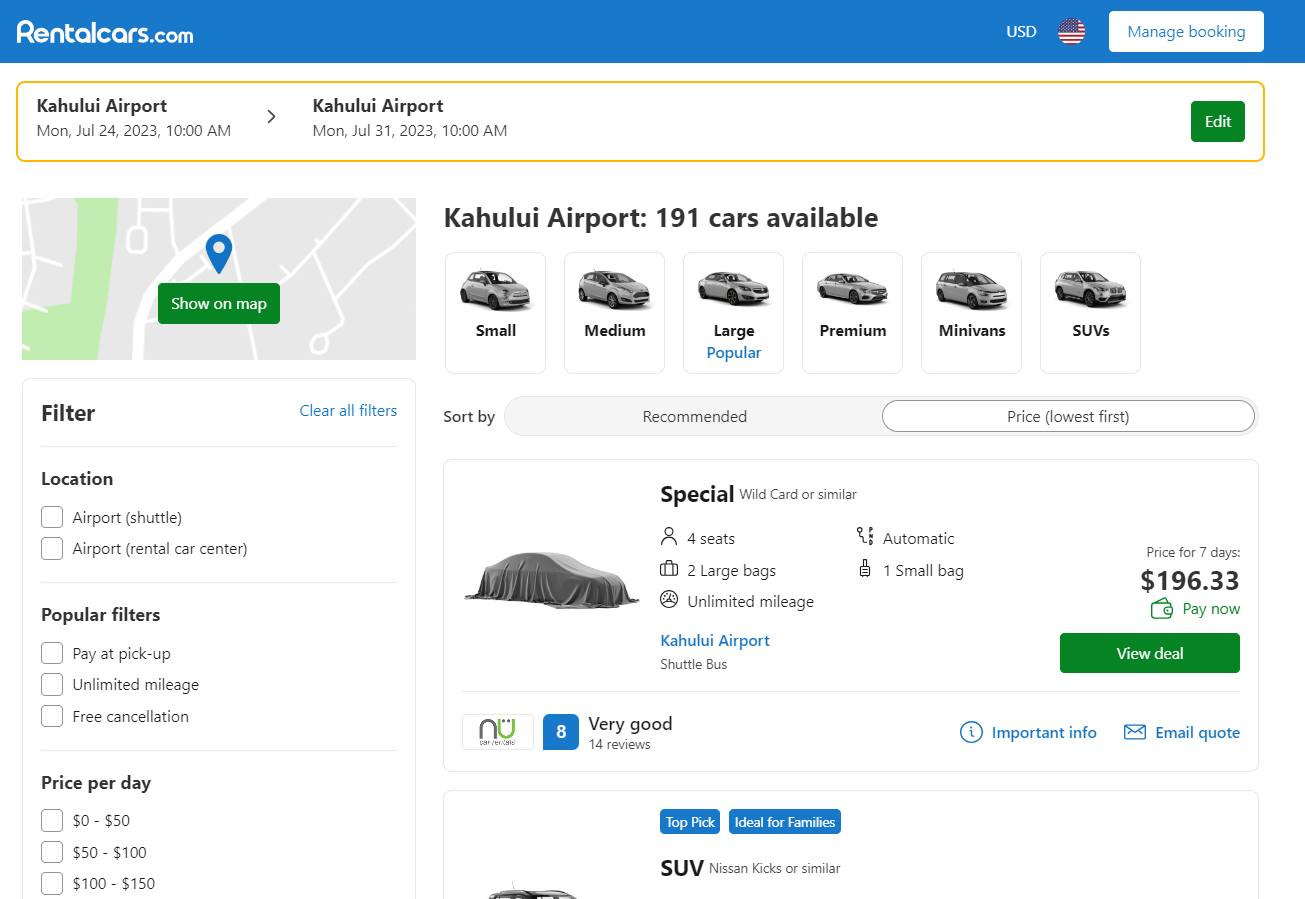The image size is (1305, 899).
Task: Click the Top Pick badge
Action: 690,822
